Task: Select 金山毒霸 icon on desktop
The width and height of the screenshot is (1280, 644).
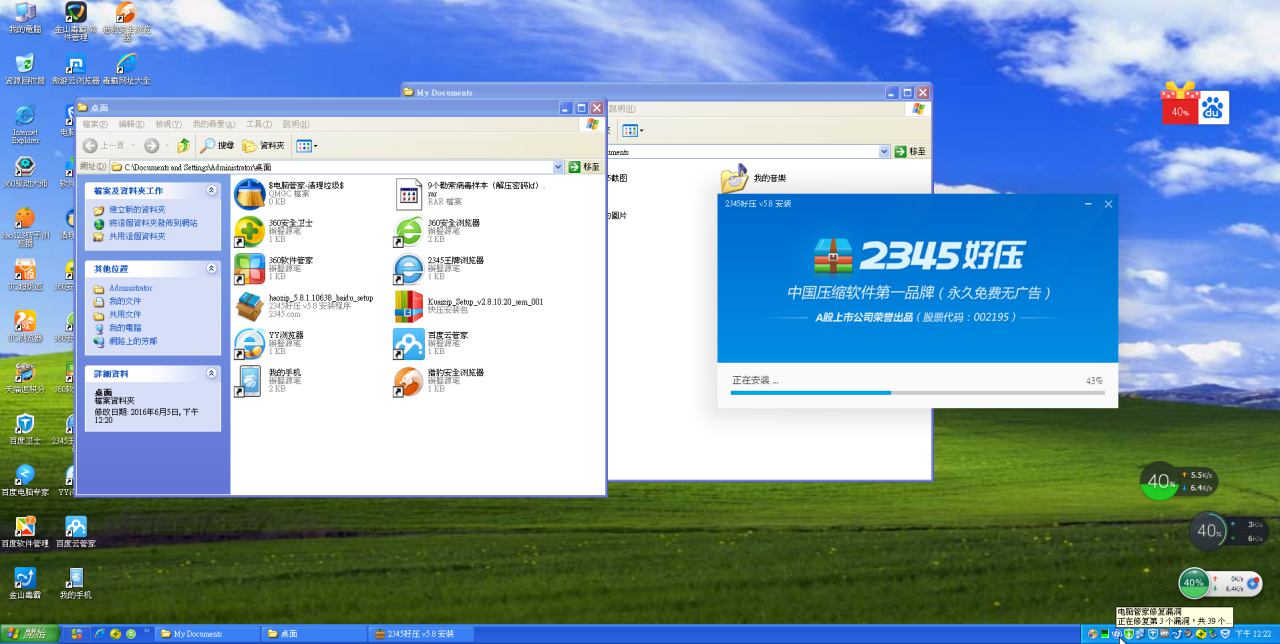Action: point(25,579)
